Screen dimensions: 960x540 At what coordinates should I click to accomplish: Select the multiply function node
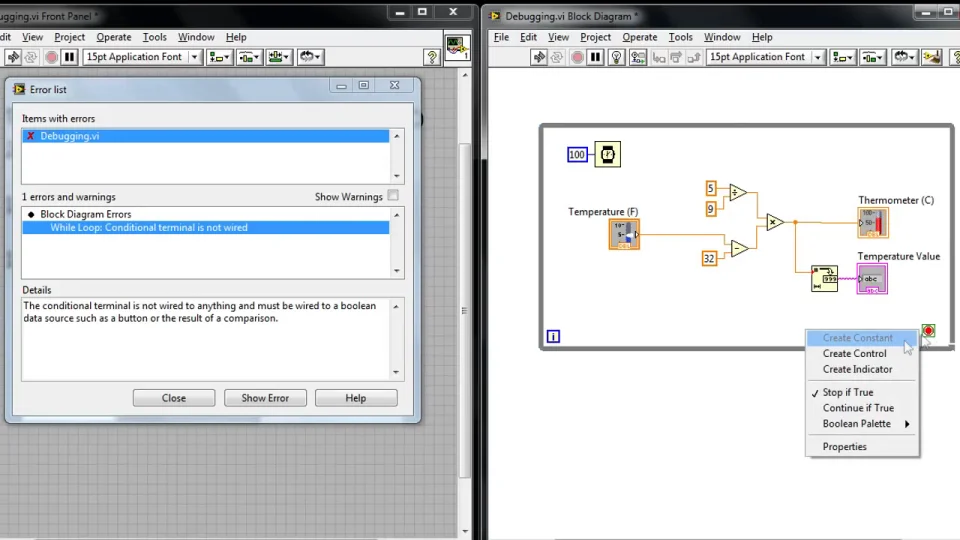pos(774,222)
